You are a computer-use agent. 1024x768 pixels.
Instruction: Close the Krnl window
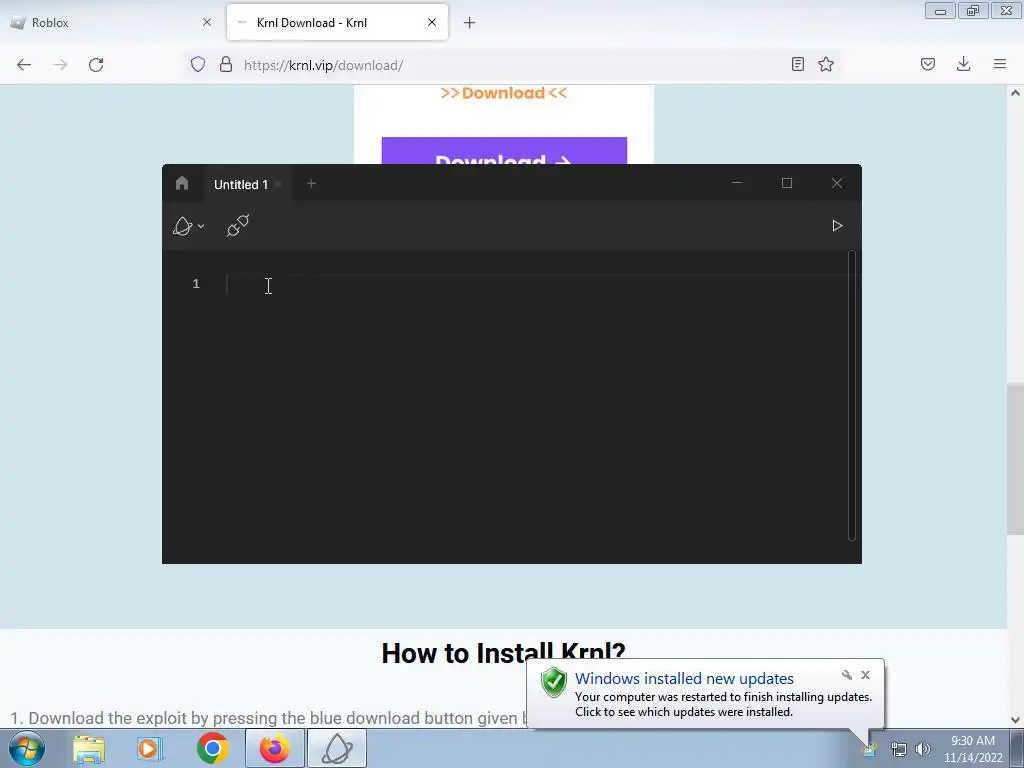tap(837, 184)
